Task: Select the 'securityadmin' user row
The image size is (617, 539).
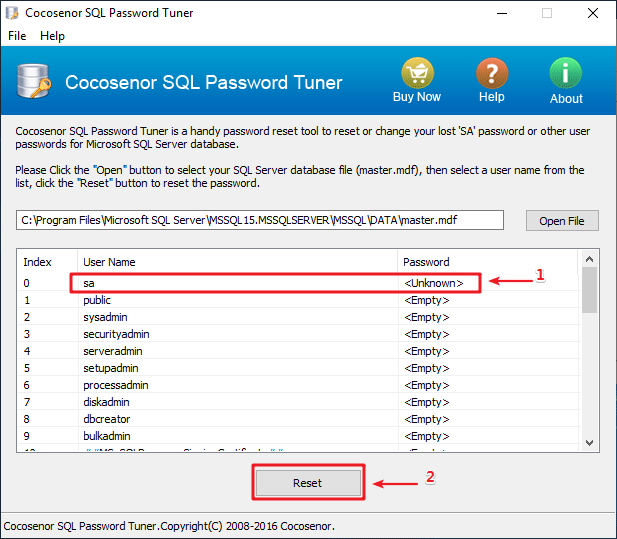Action: point(298,334)
